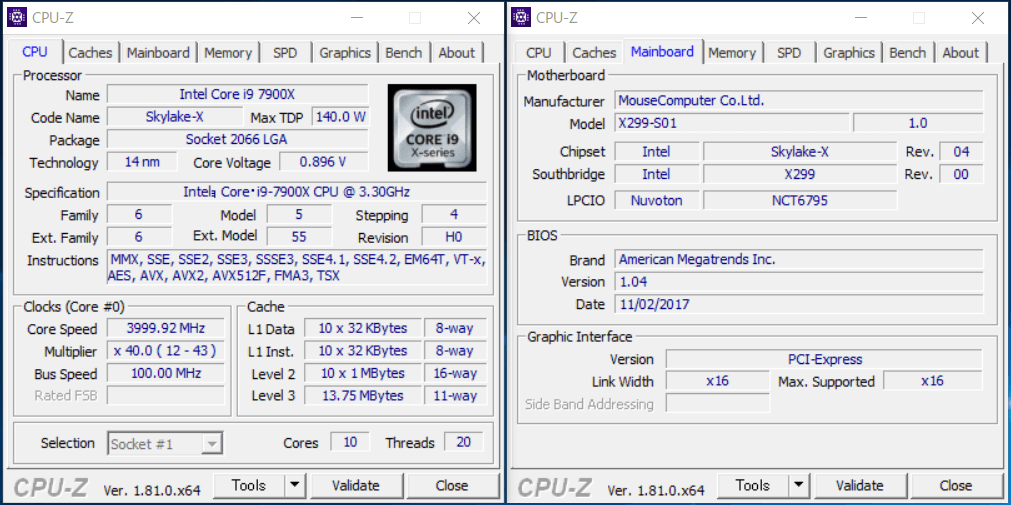The height and width of the screenshot is (505, 1011).
Task: Click chipset Rev. value '04'
Action: [961, 152]
